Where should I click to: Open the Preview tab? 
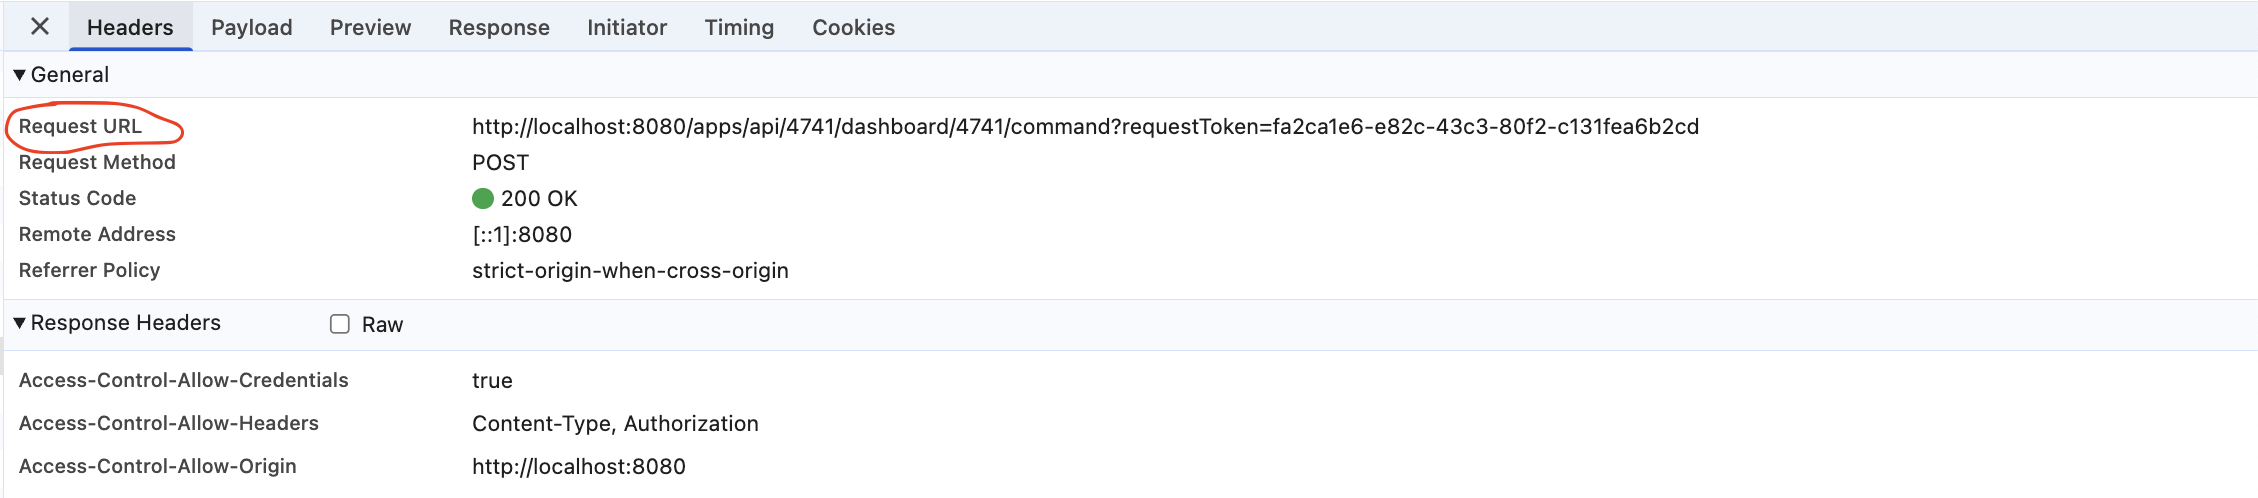[370, 27]
